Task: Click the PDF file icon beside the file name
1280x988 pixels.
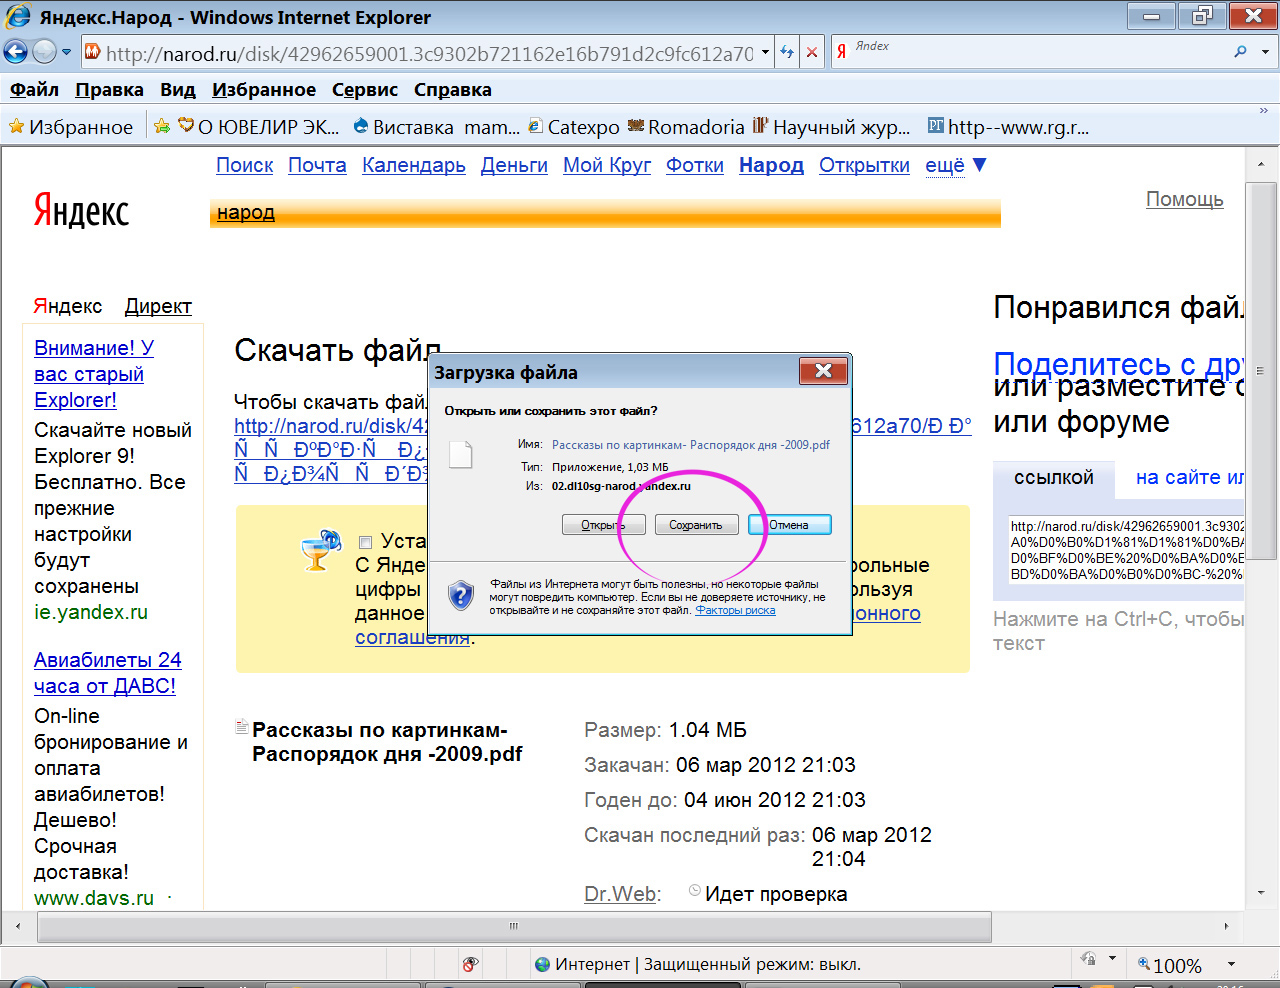Action: pos(241,726)
